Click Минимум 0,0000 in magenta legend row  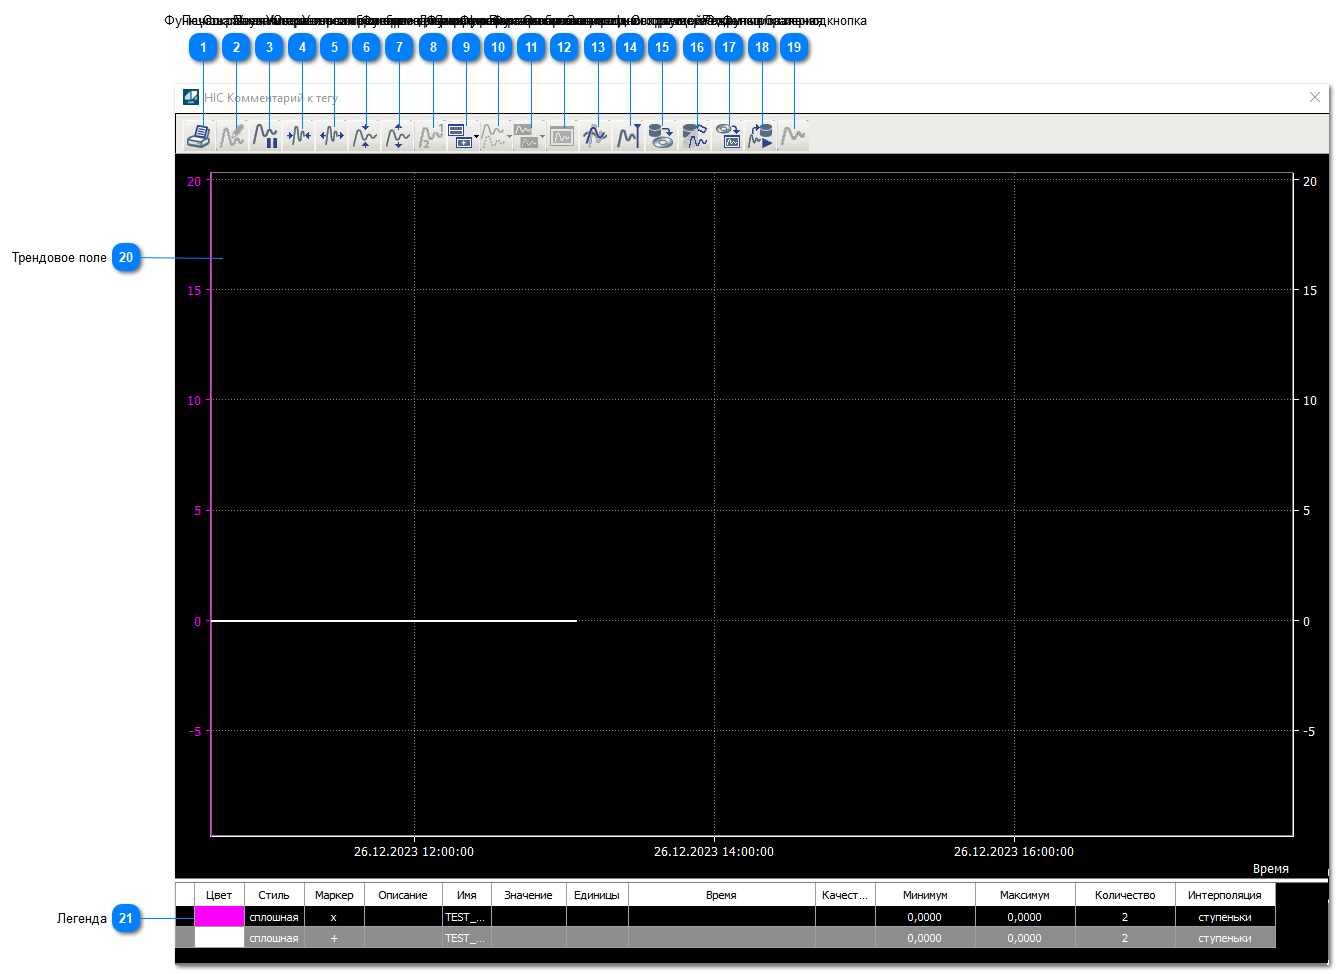tap(925, 917)
